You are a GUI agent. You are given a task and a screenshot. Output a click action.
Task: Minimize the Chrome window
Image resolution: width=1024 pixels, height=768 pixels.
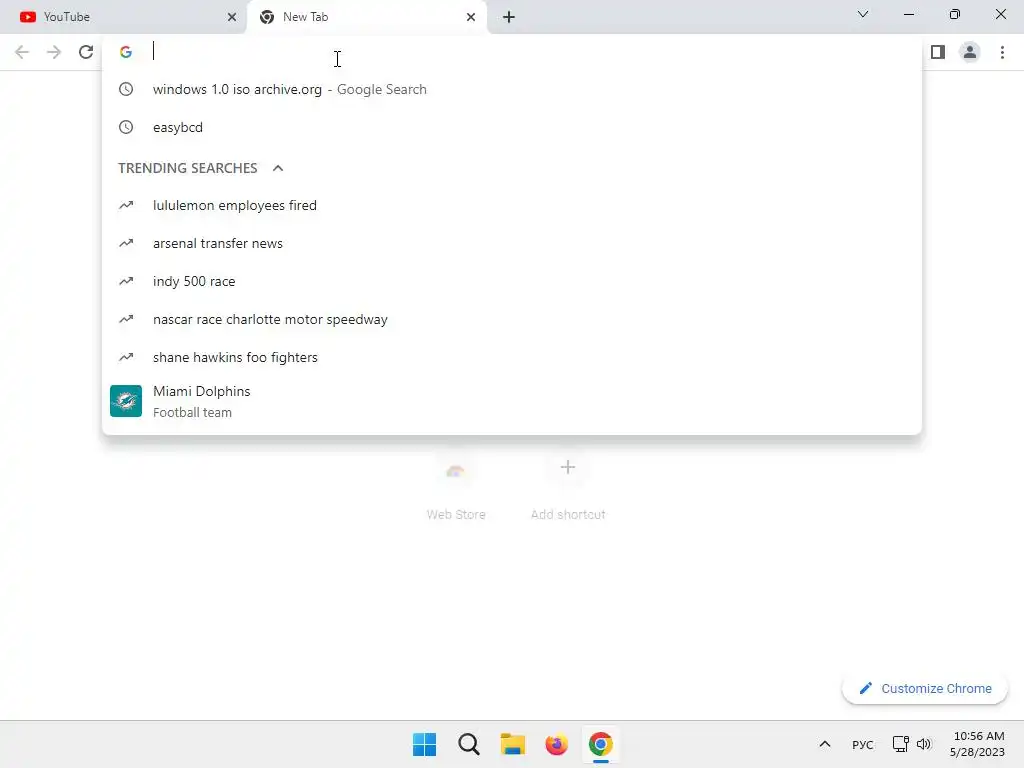point(908,14)
